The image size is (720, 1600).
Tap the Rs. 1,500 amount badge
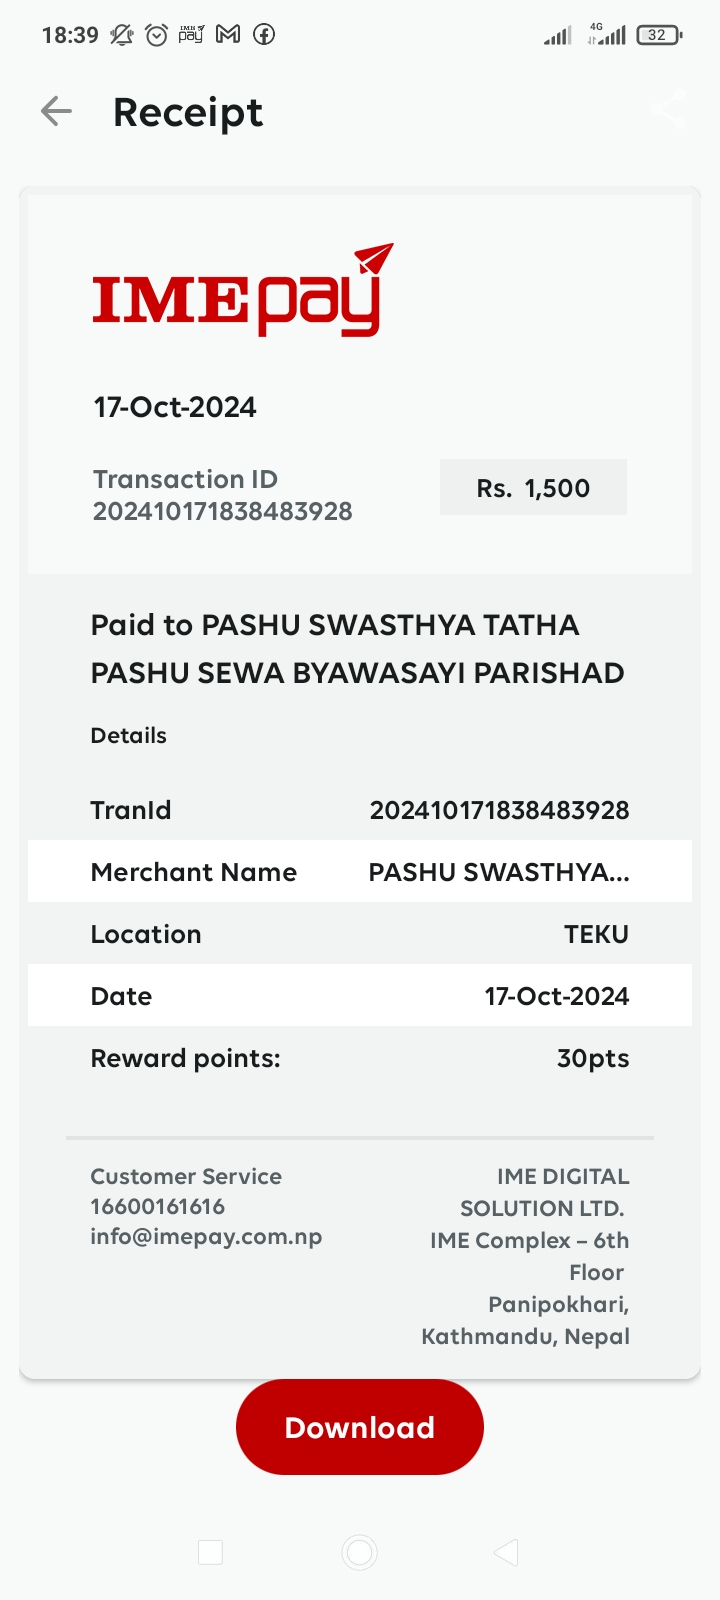[x=533, y=487]
